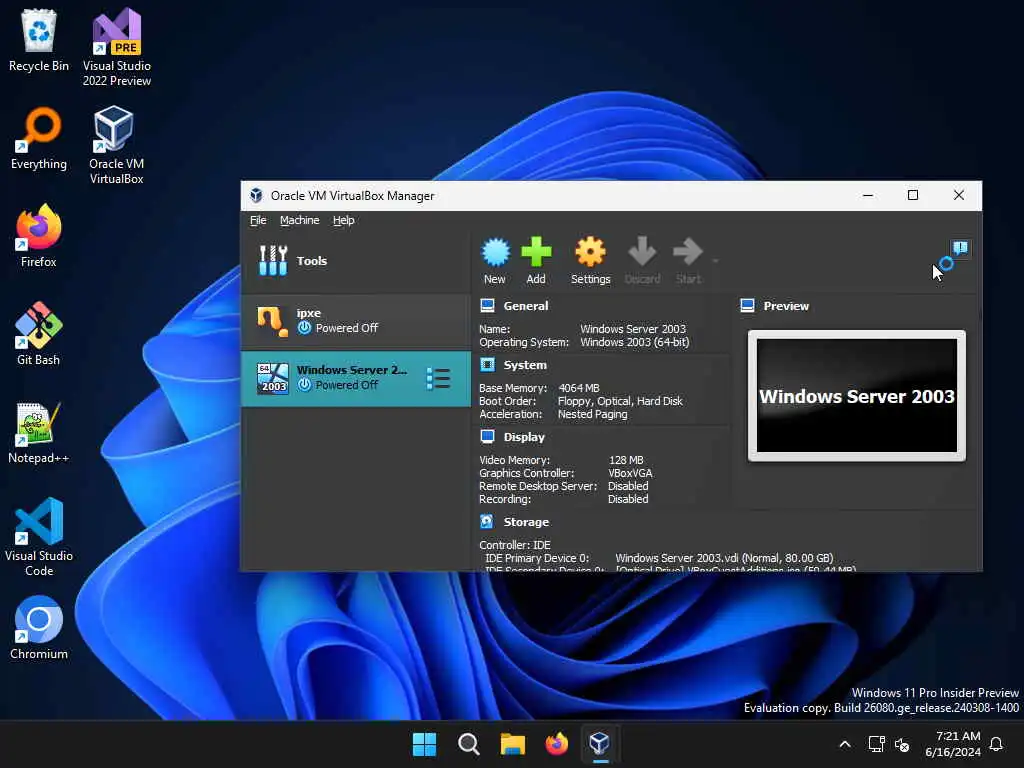1024x768 pixels.
Task: Select the Windows Server 2003 machine entry
Action: [356, 379]
